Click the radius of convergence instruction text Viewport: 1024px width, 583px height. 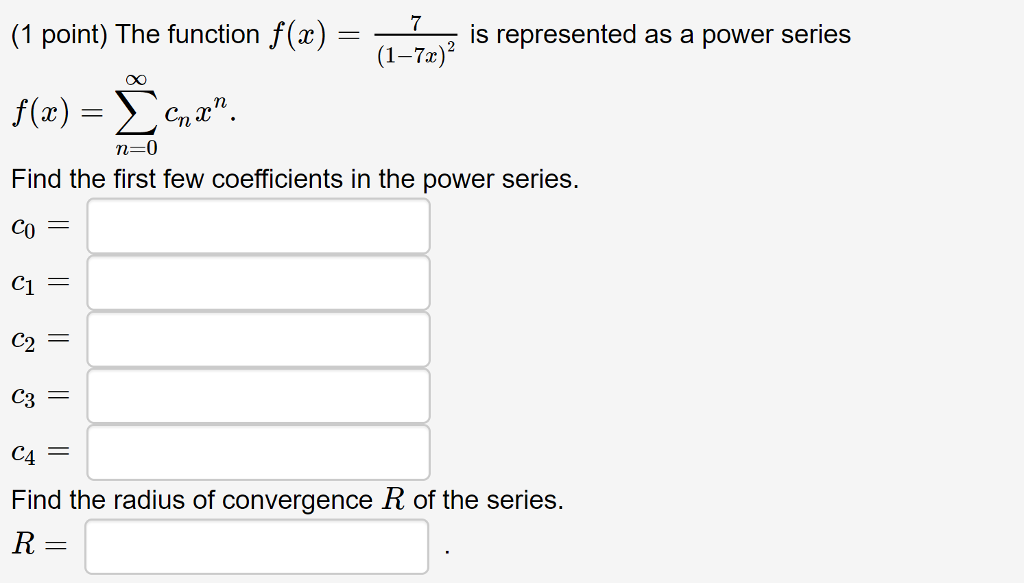[285, 500]
